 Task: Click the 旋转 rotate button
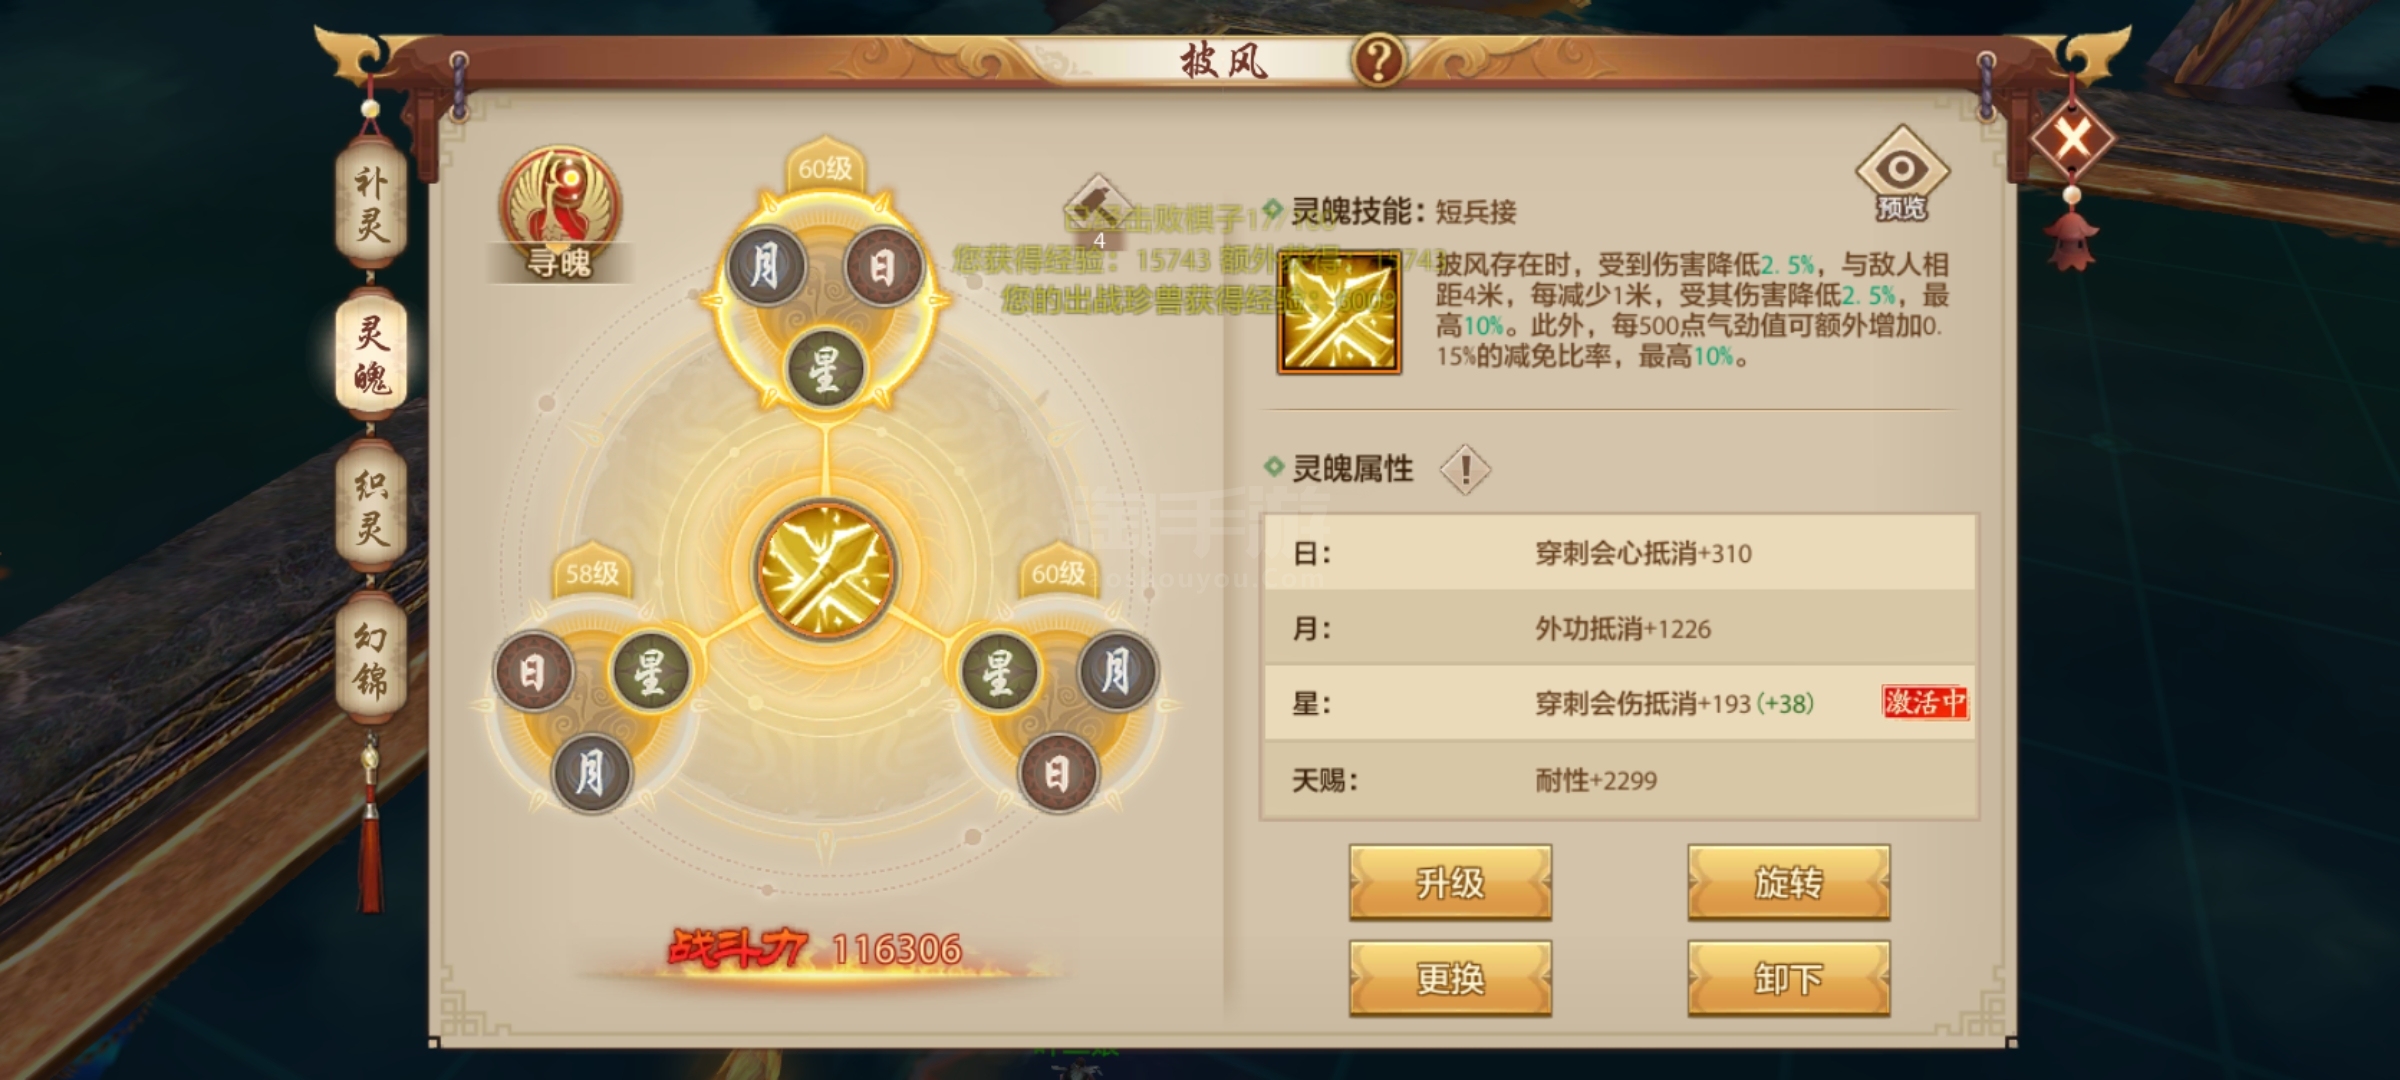coord(1789,883)
